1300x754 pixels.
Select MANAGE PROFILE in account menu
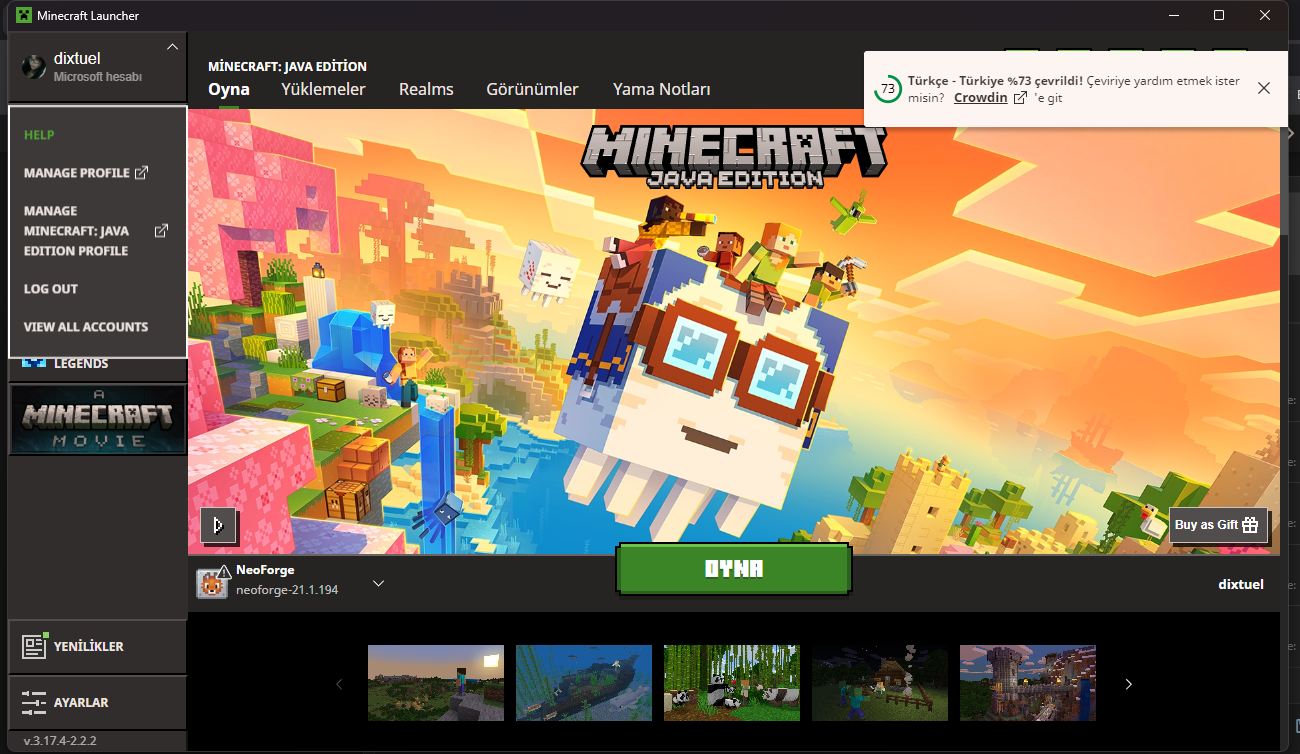(x=86, y=173)
